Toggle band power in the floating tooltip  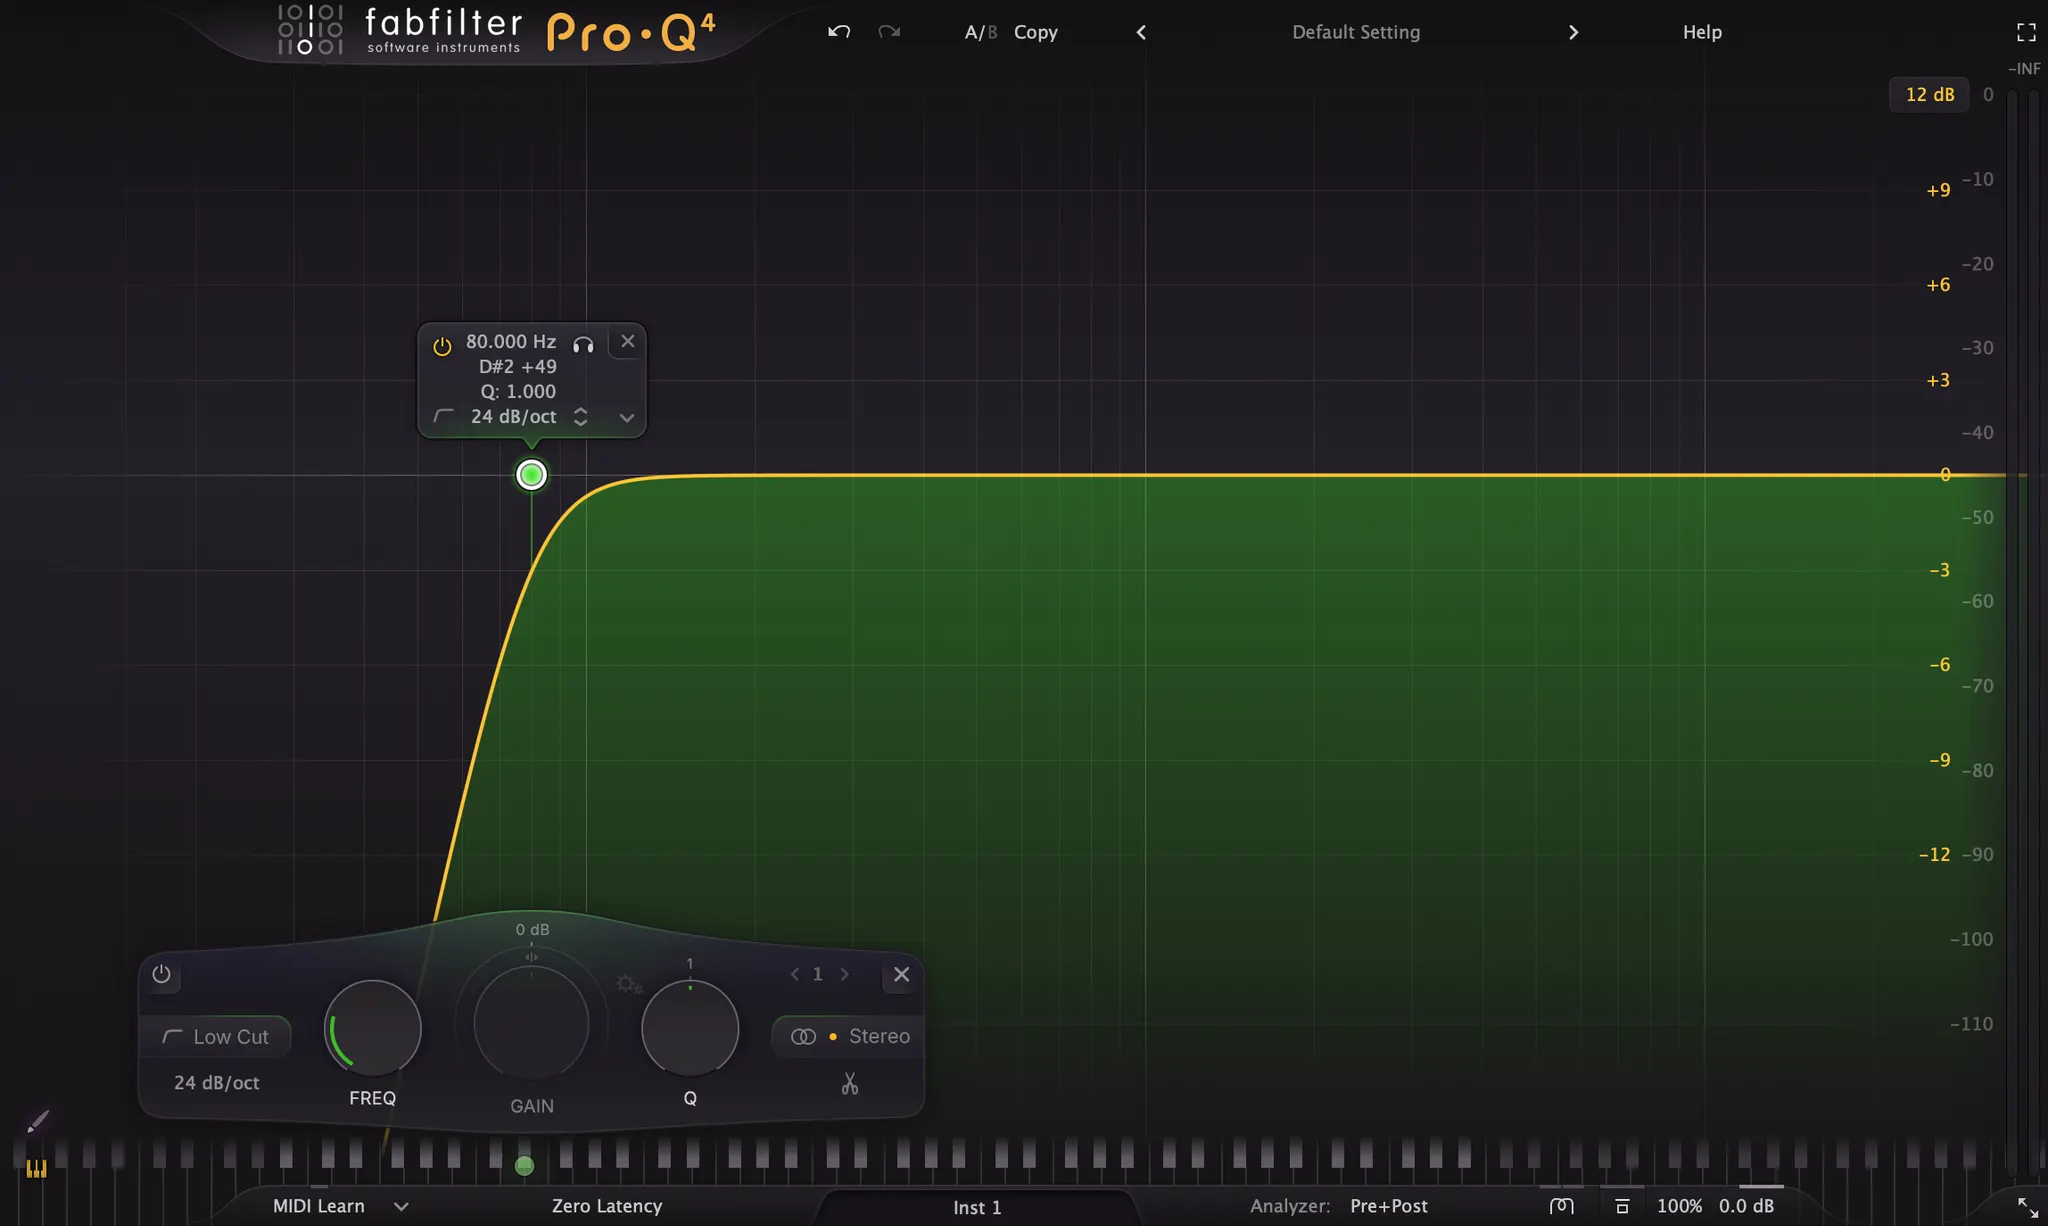[442, 346]
